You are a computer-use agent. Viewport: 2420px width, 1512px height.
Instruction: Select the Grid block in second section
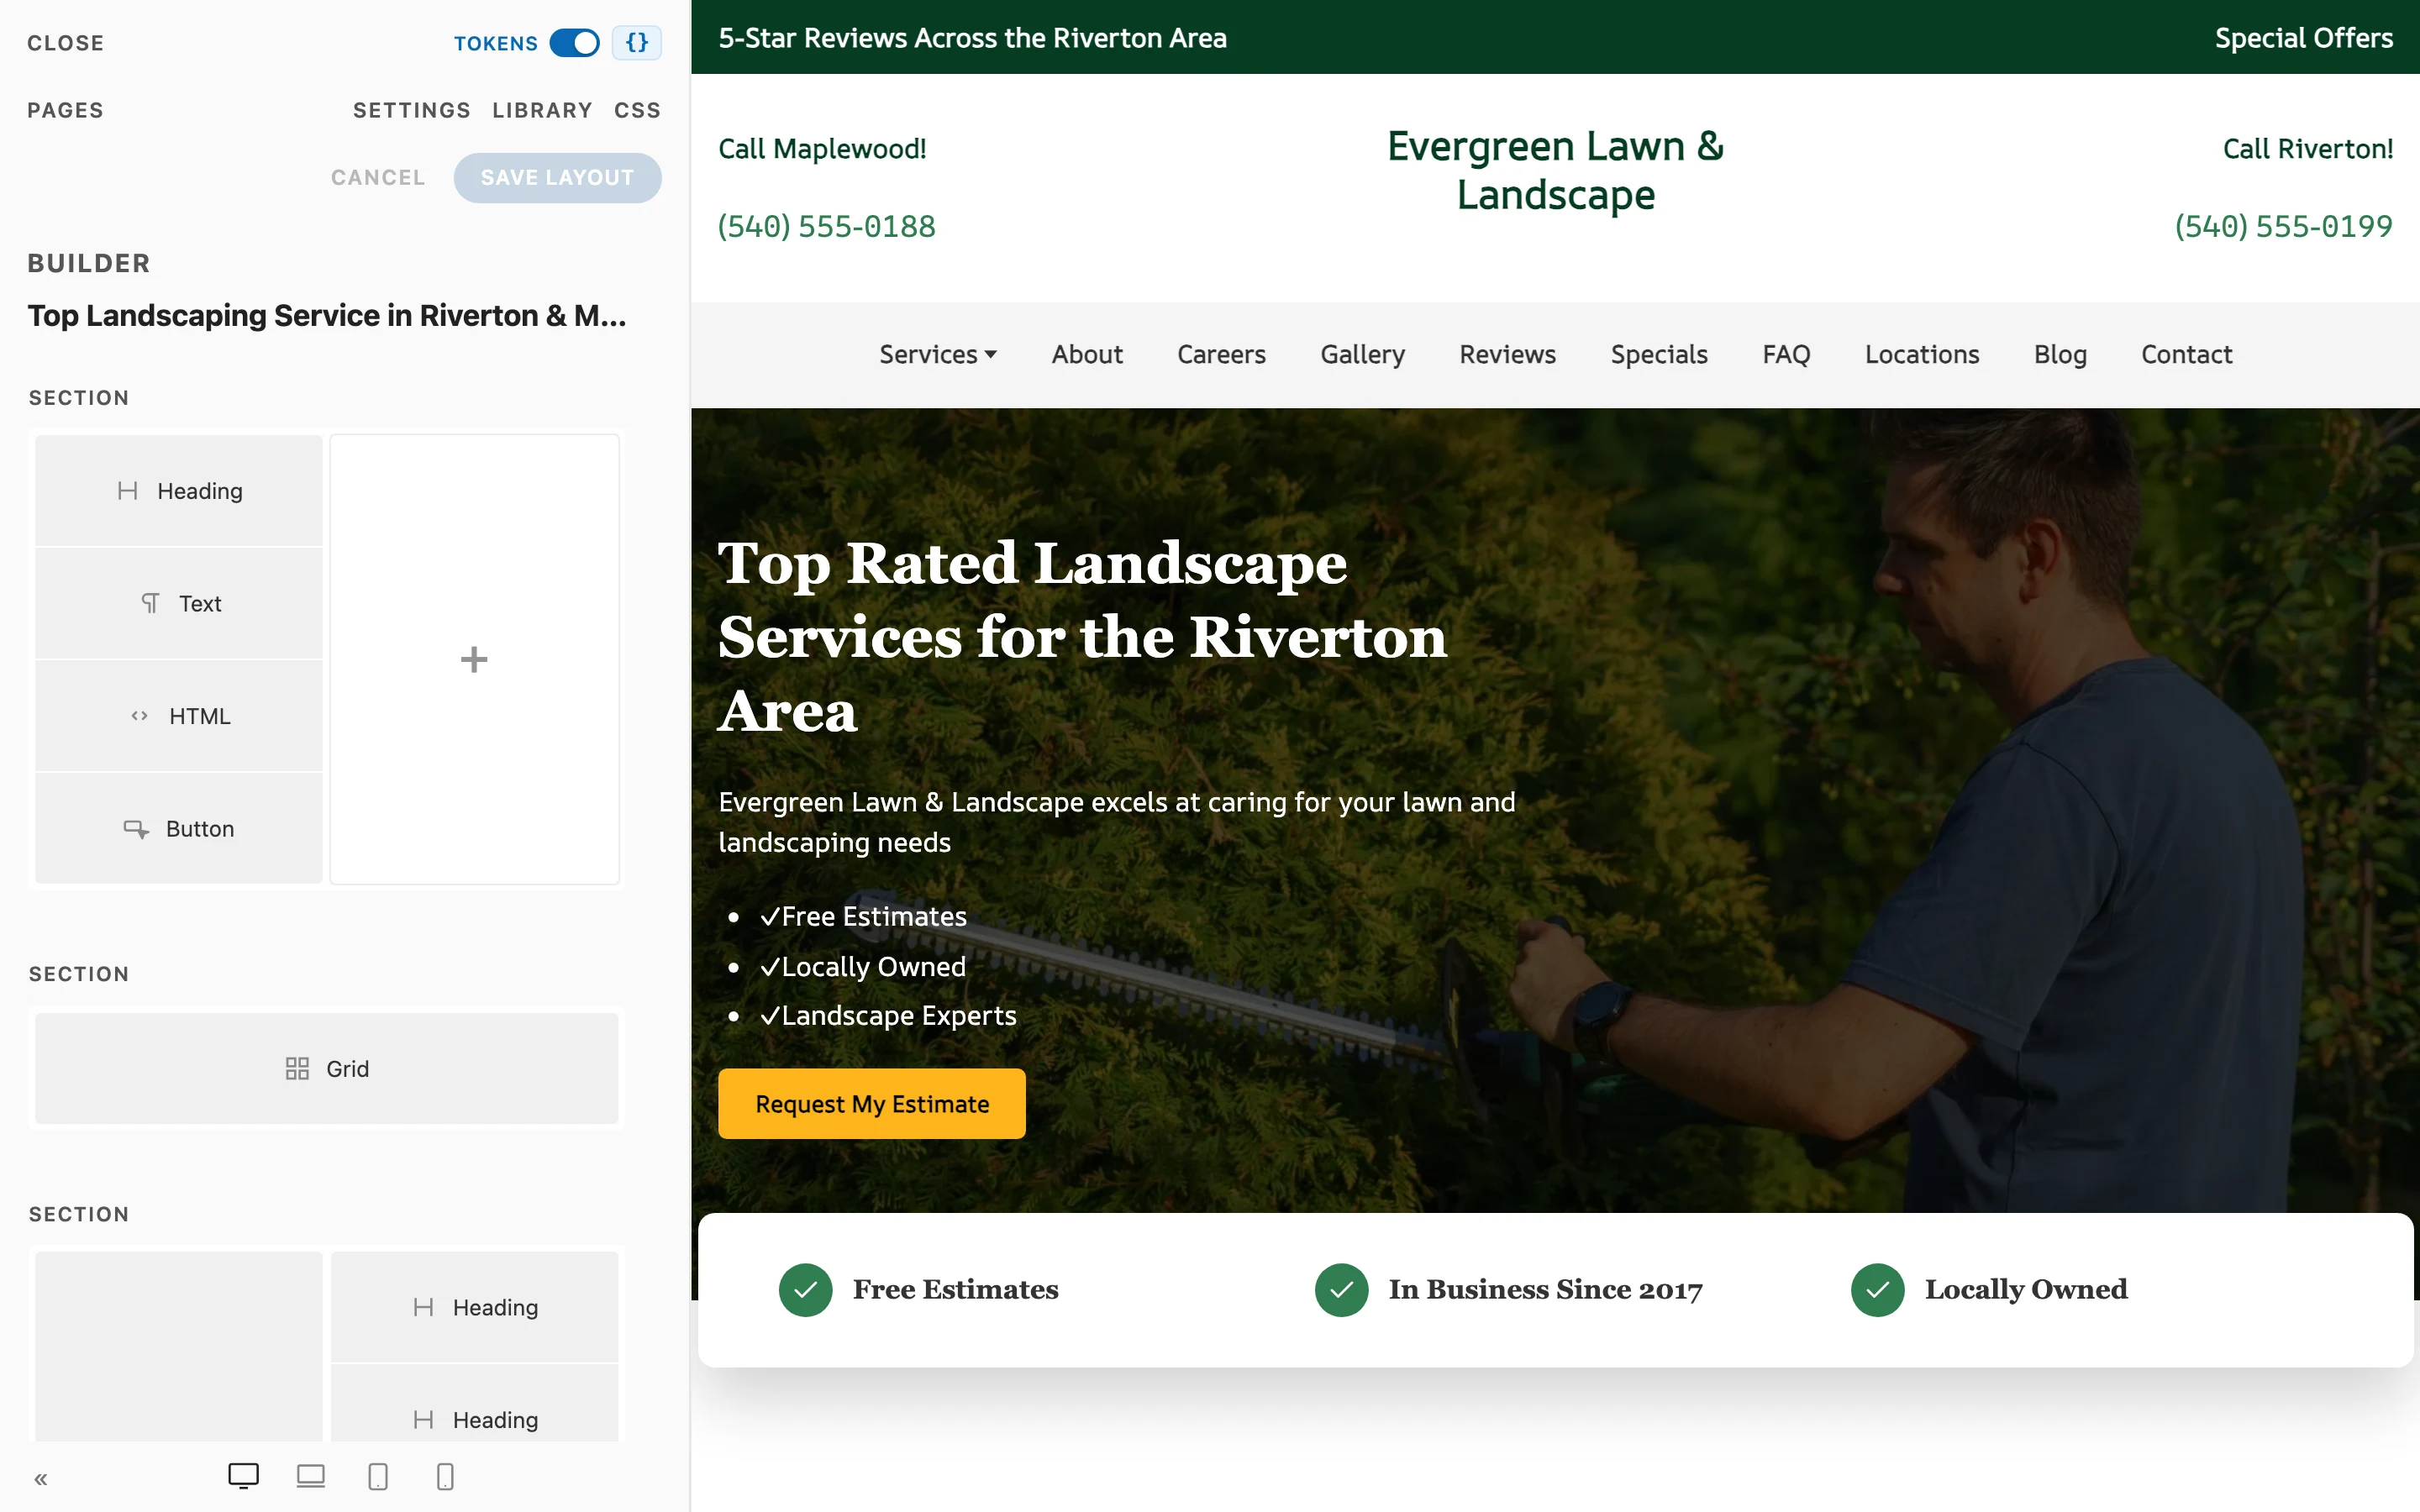[327, 1068]
